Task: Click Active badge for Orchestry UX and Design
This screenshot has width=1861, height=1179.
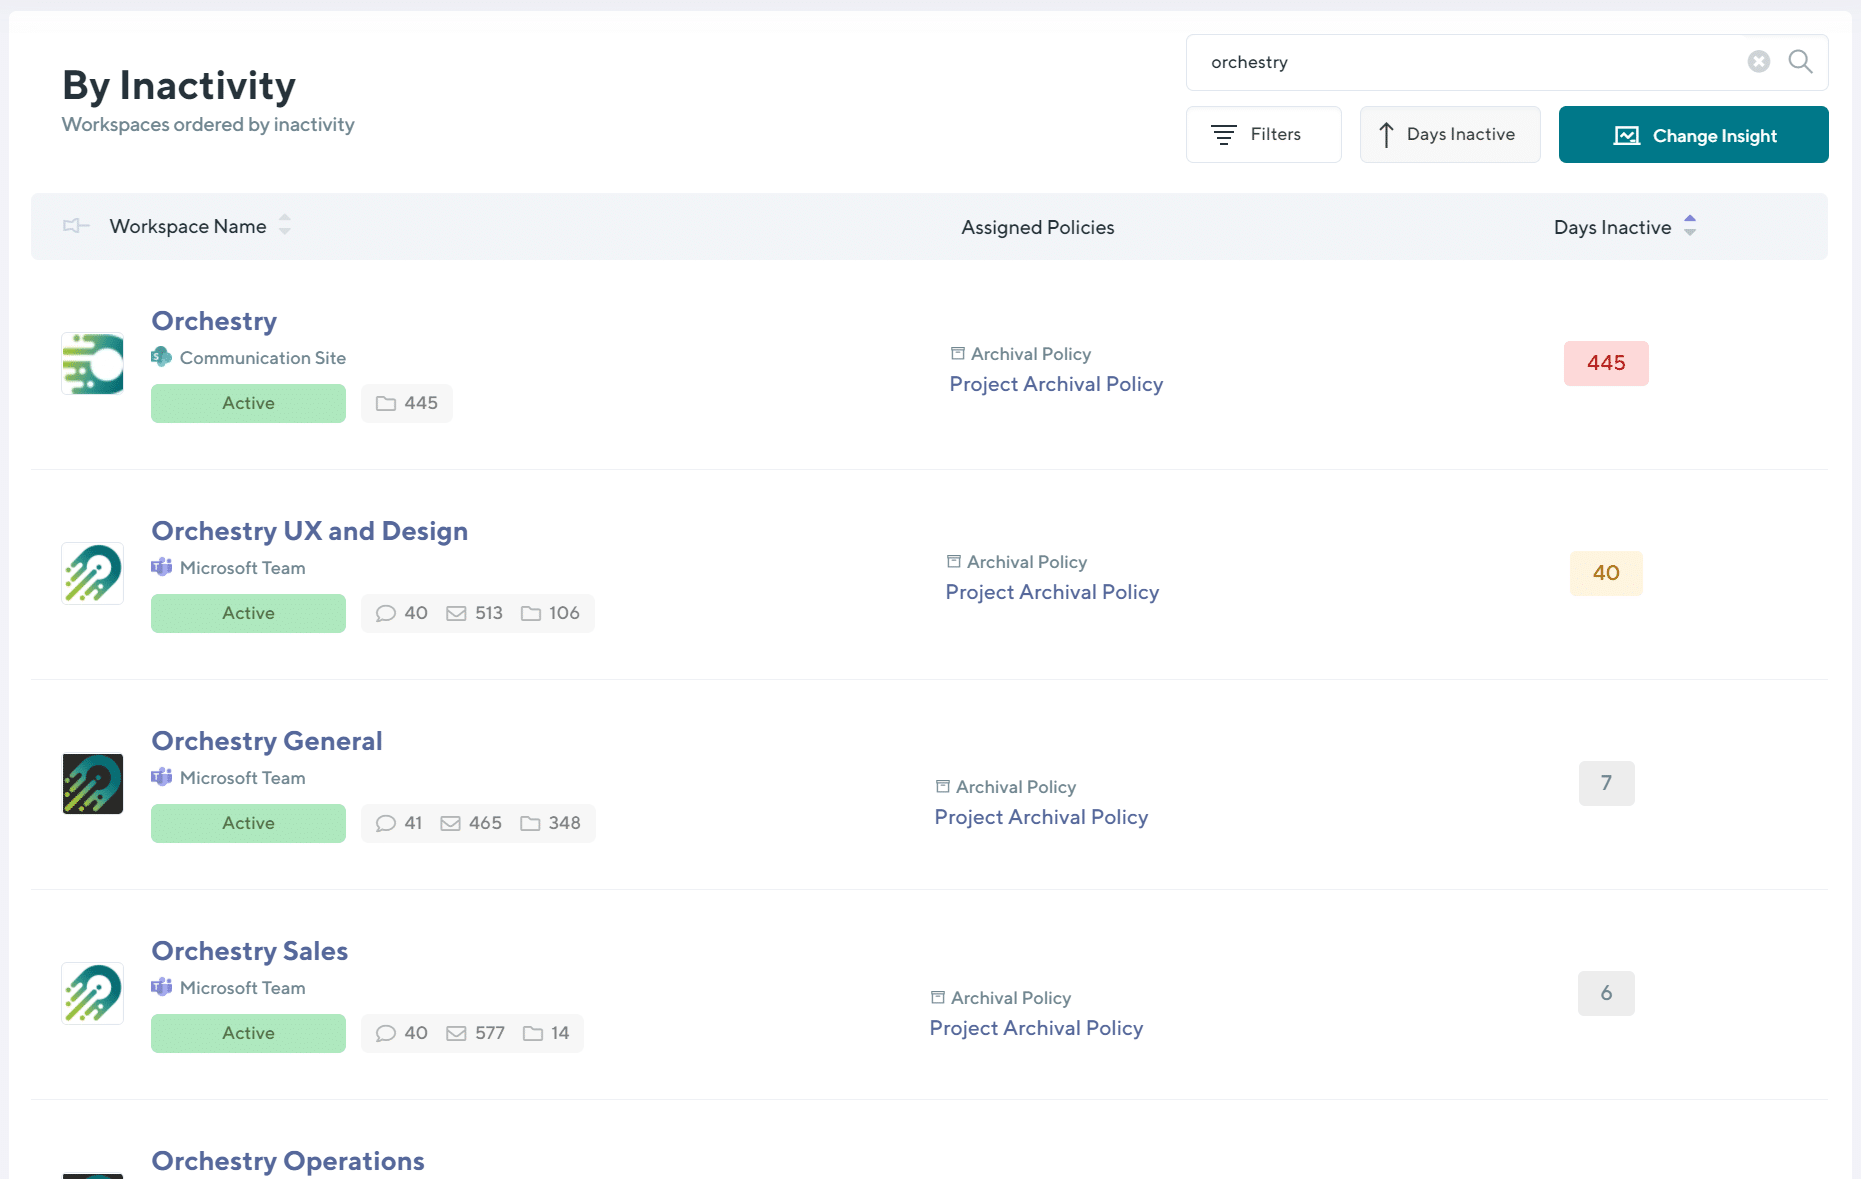Action: coord(248,613)
